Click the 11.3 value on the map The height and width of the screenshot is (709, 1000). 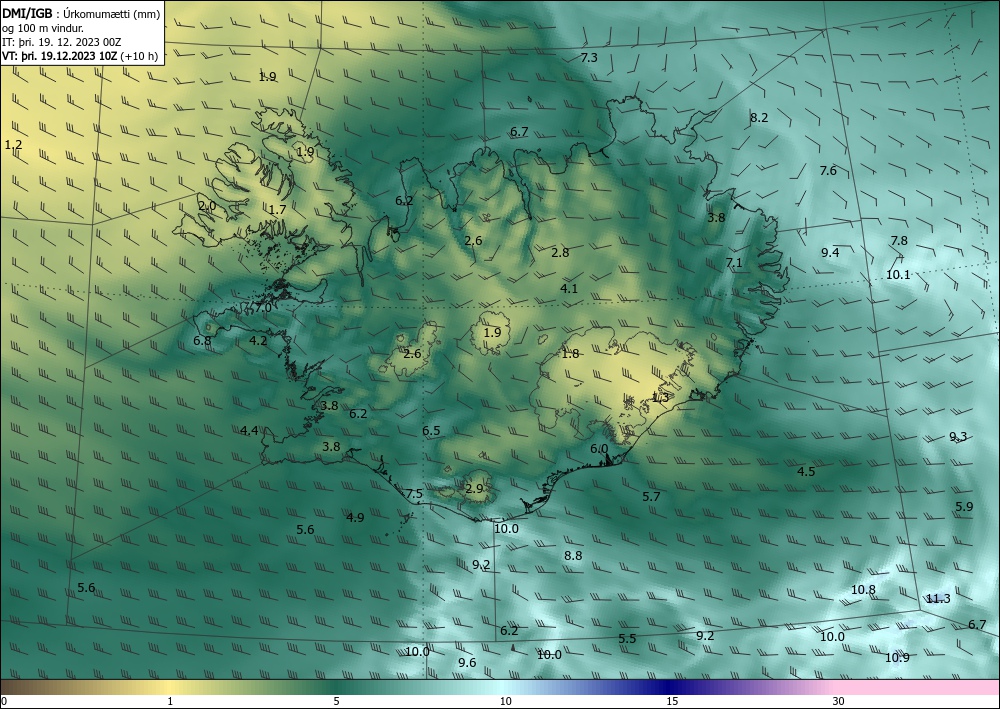pos(938,598)
